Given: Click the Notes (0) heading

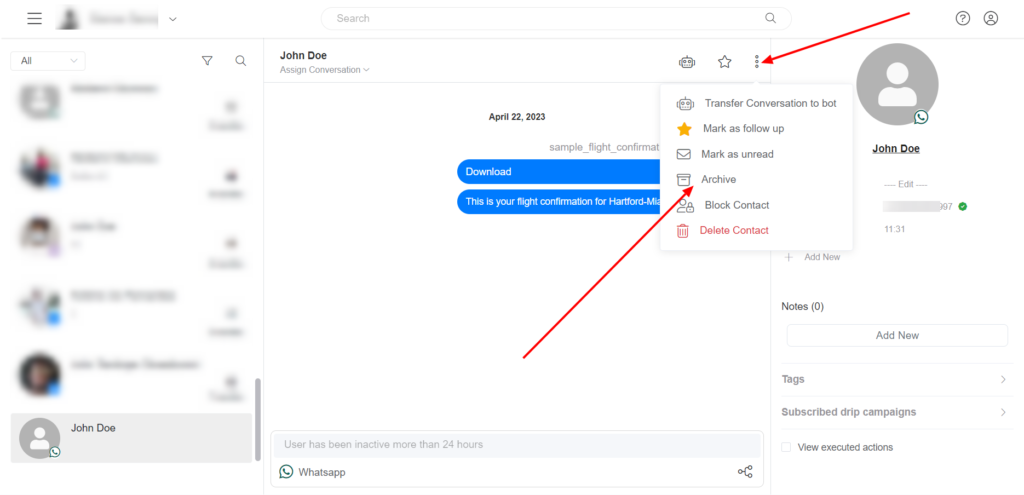Looking at the screenshot, I should pyautogui.click(x=802, y=306).
